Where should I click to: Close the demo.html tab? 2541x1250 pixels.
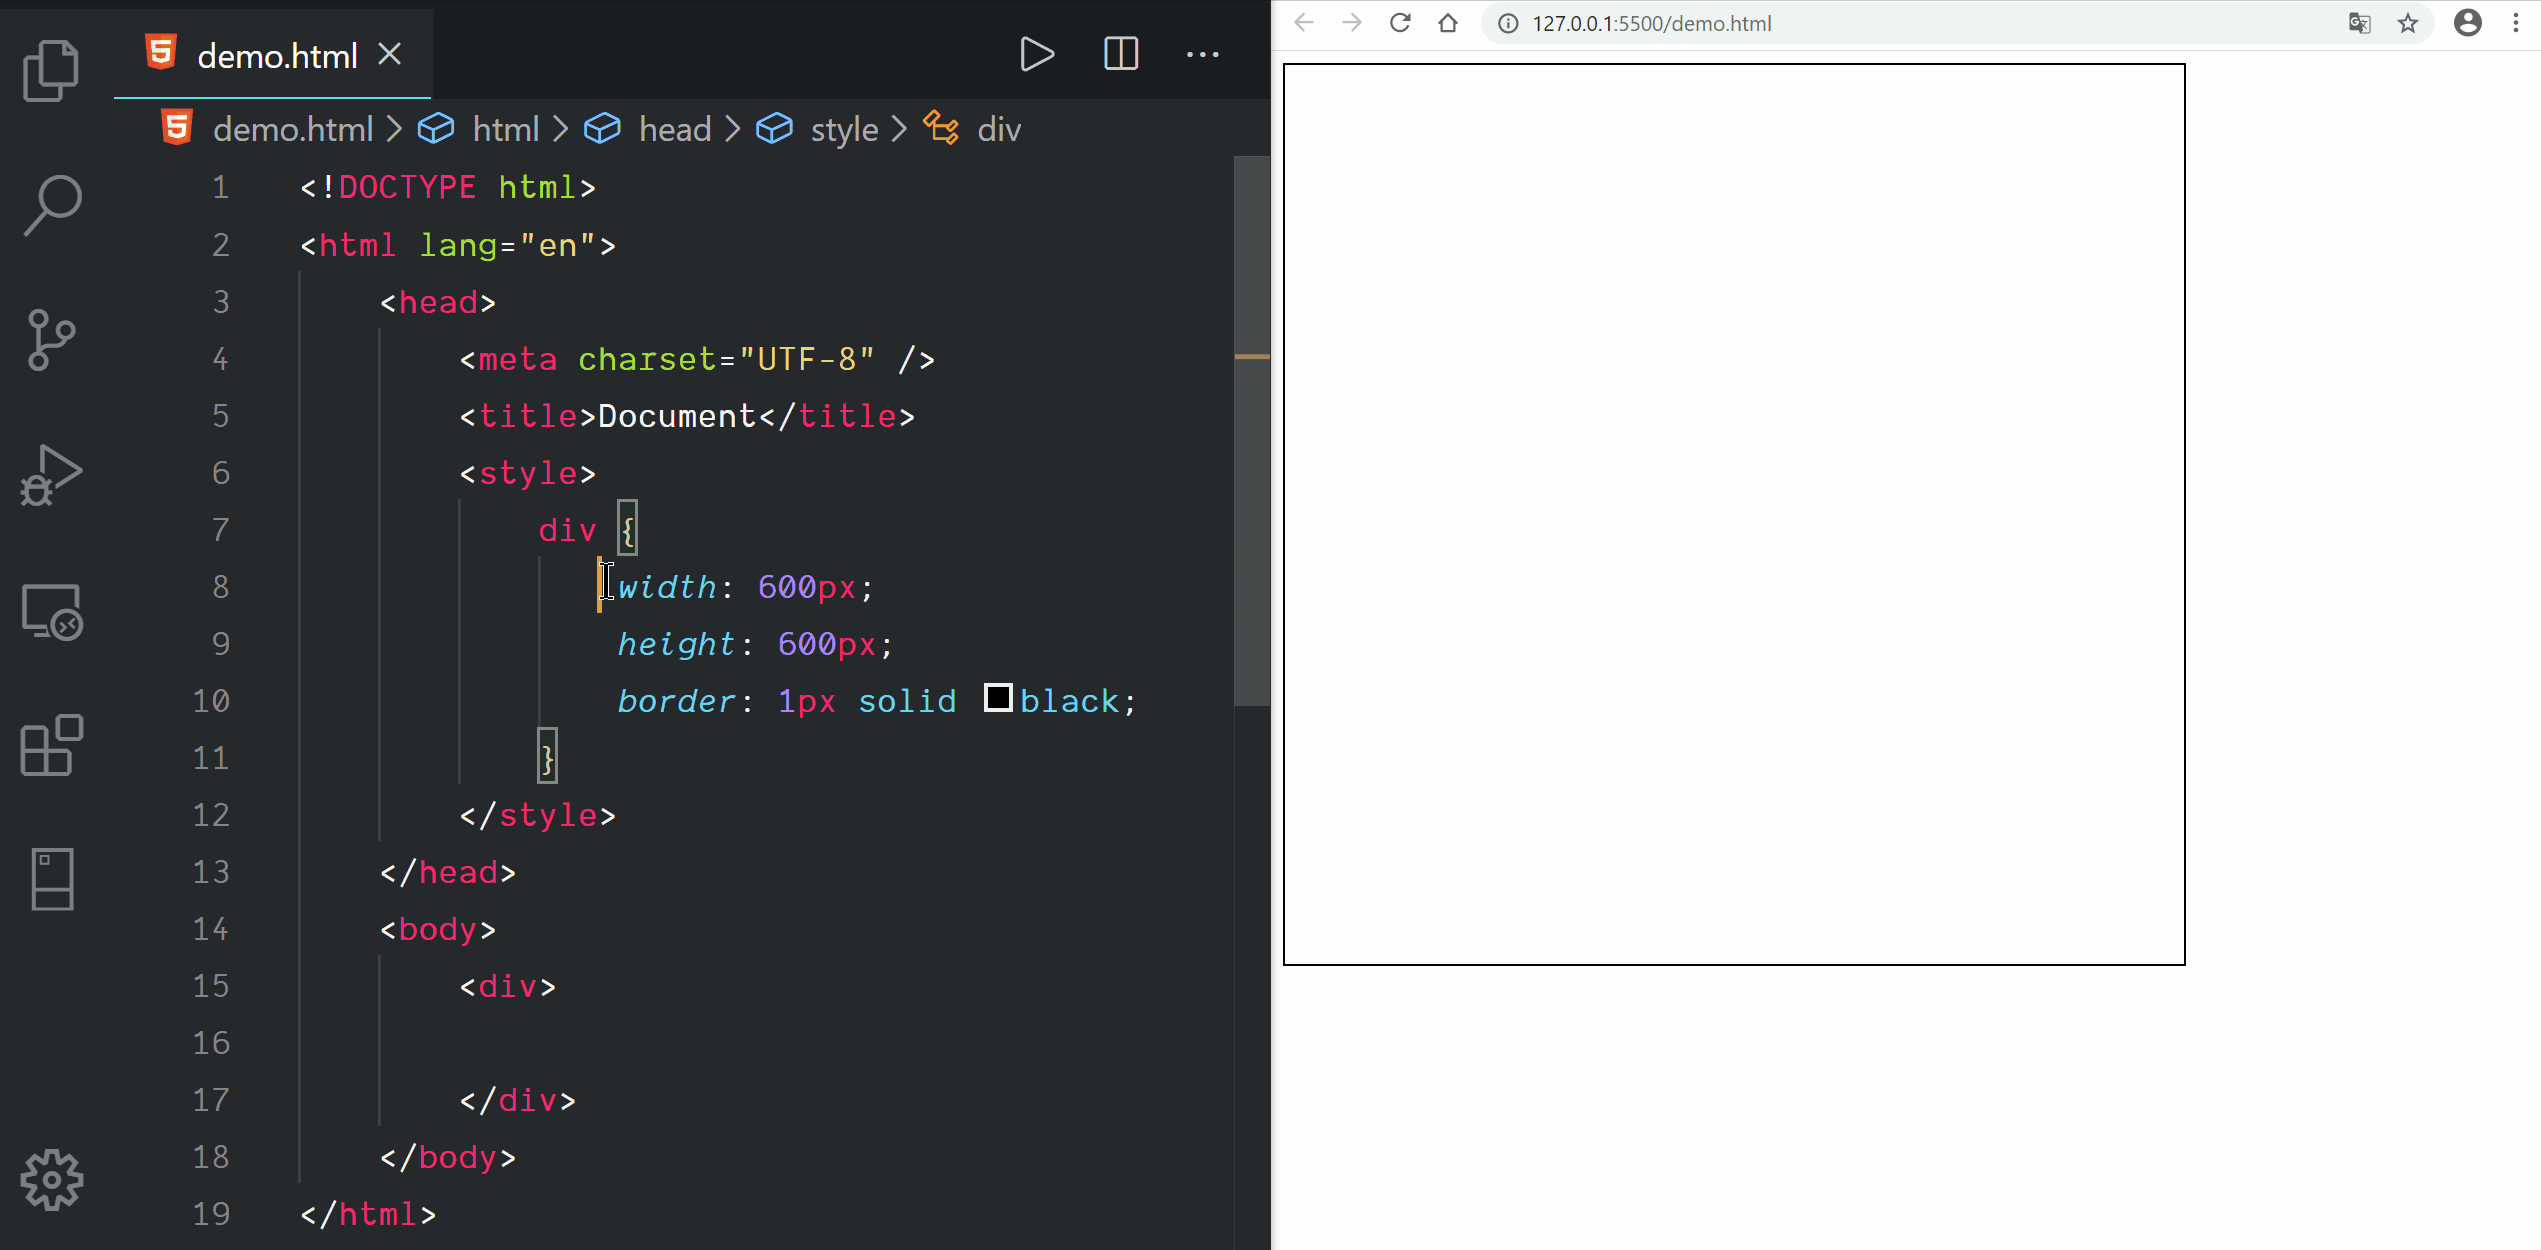click(x=390, y=54)
